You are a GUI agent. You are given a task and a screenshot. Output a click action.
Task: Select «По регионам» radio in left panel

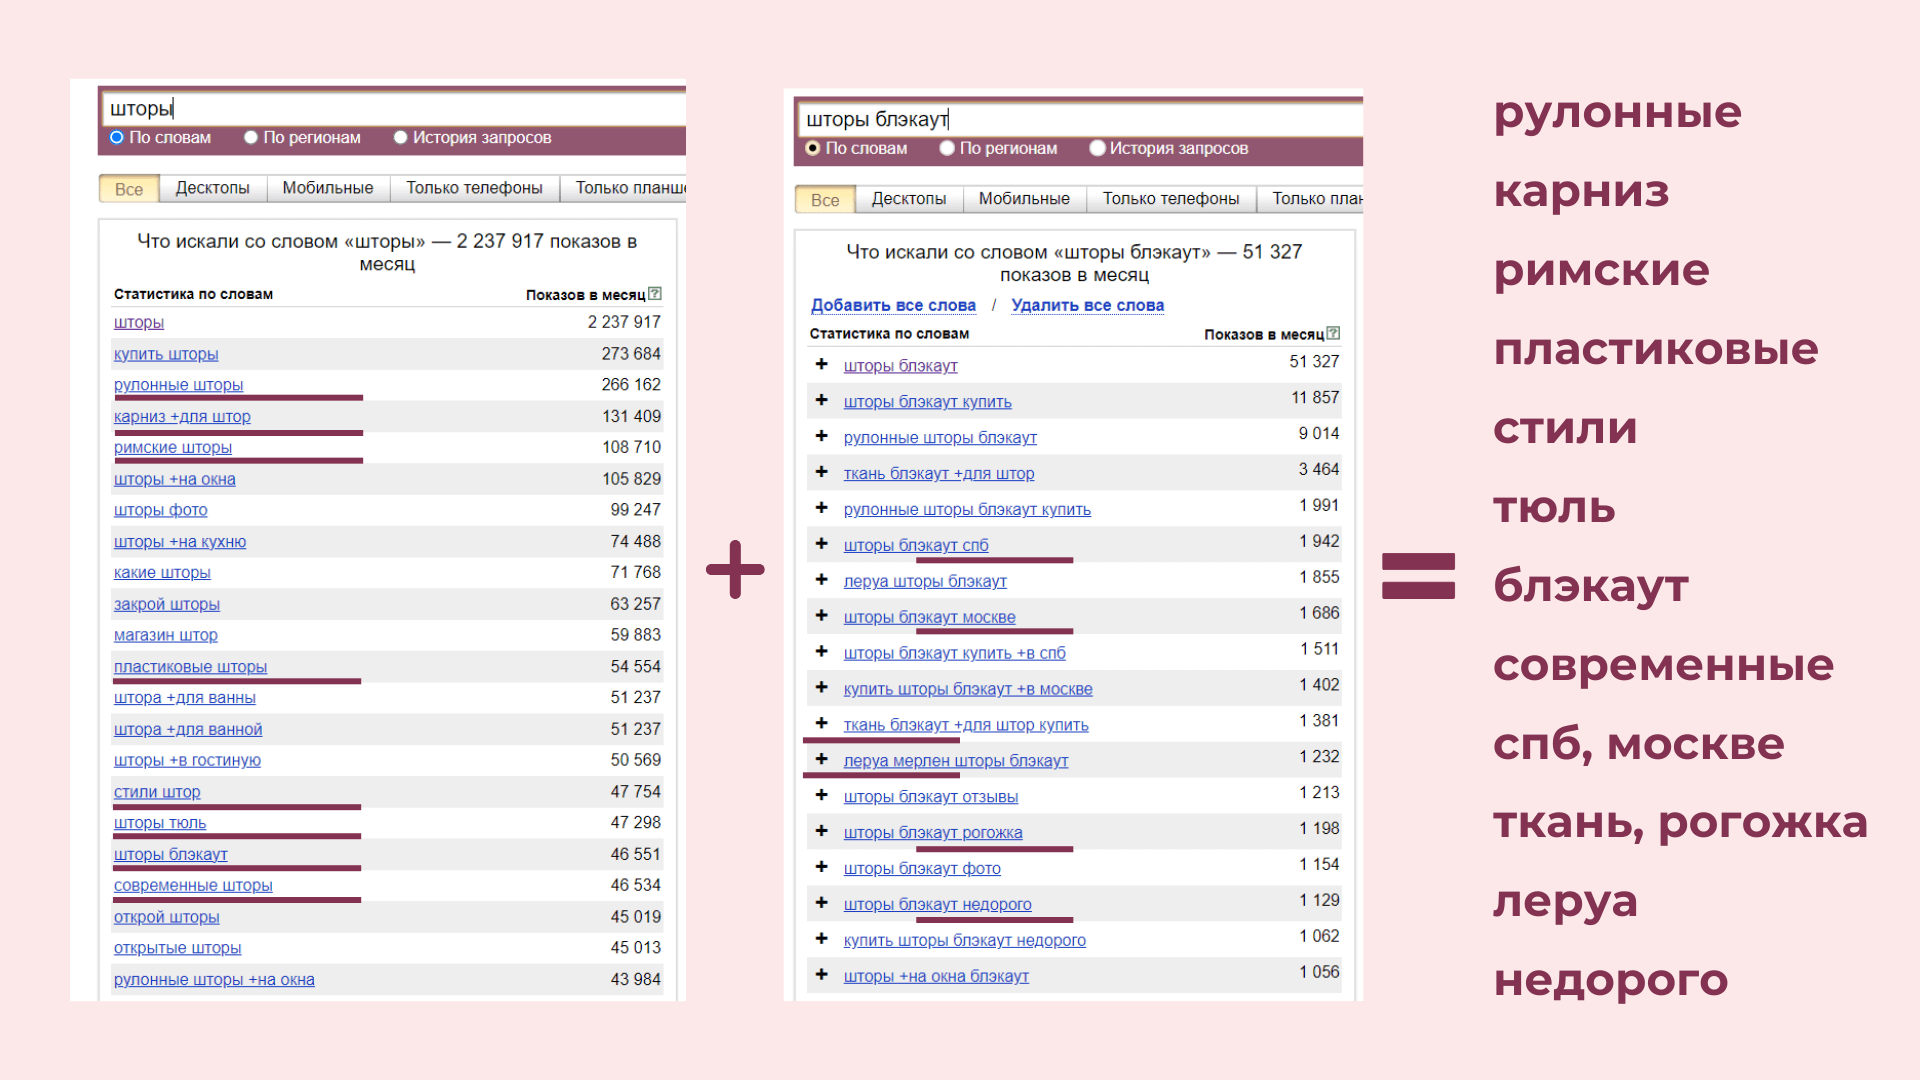[251, 137]
